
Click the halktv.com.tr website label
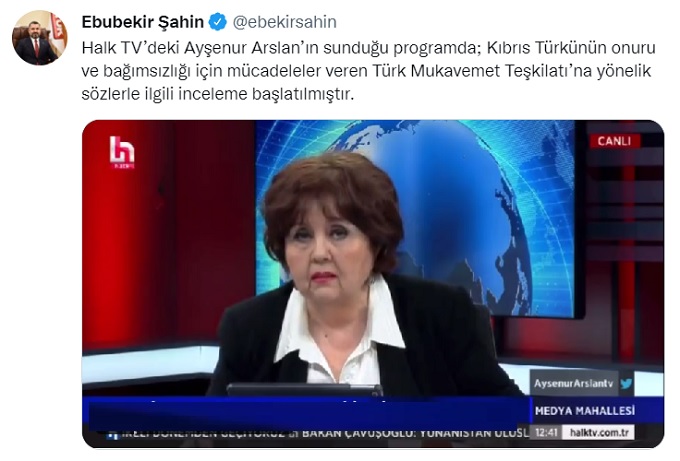599,432
